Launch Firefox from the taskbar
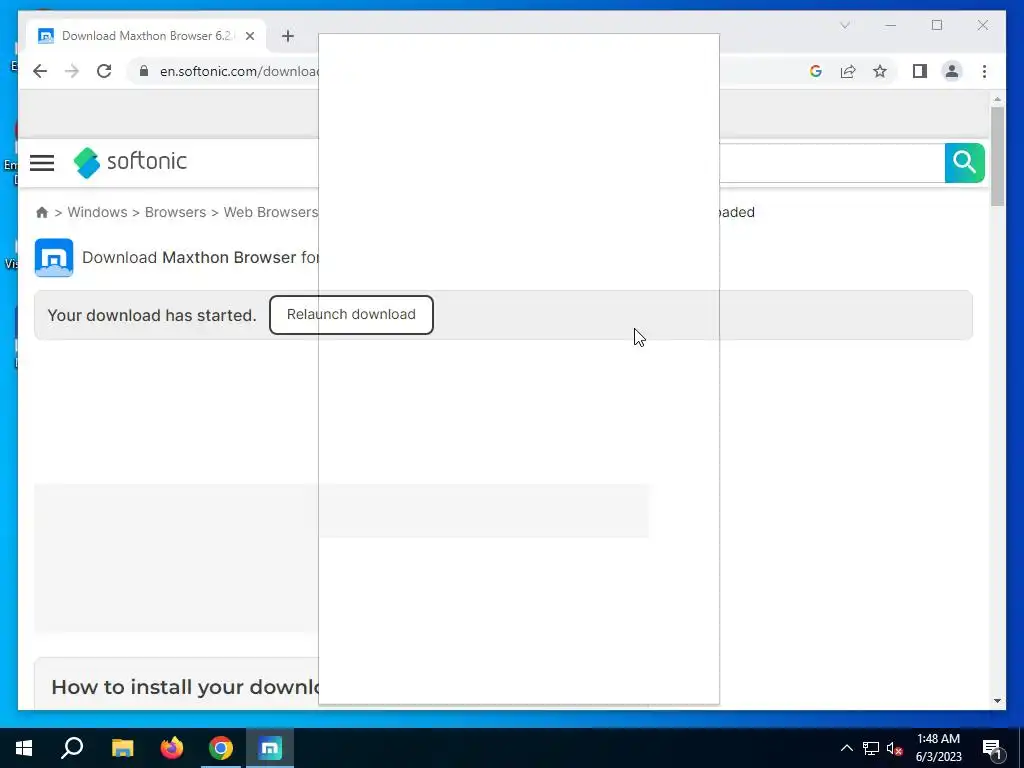Screen dimensions: 1024x768 click(172, 748)
